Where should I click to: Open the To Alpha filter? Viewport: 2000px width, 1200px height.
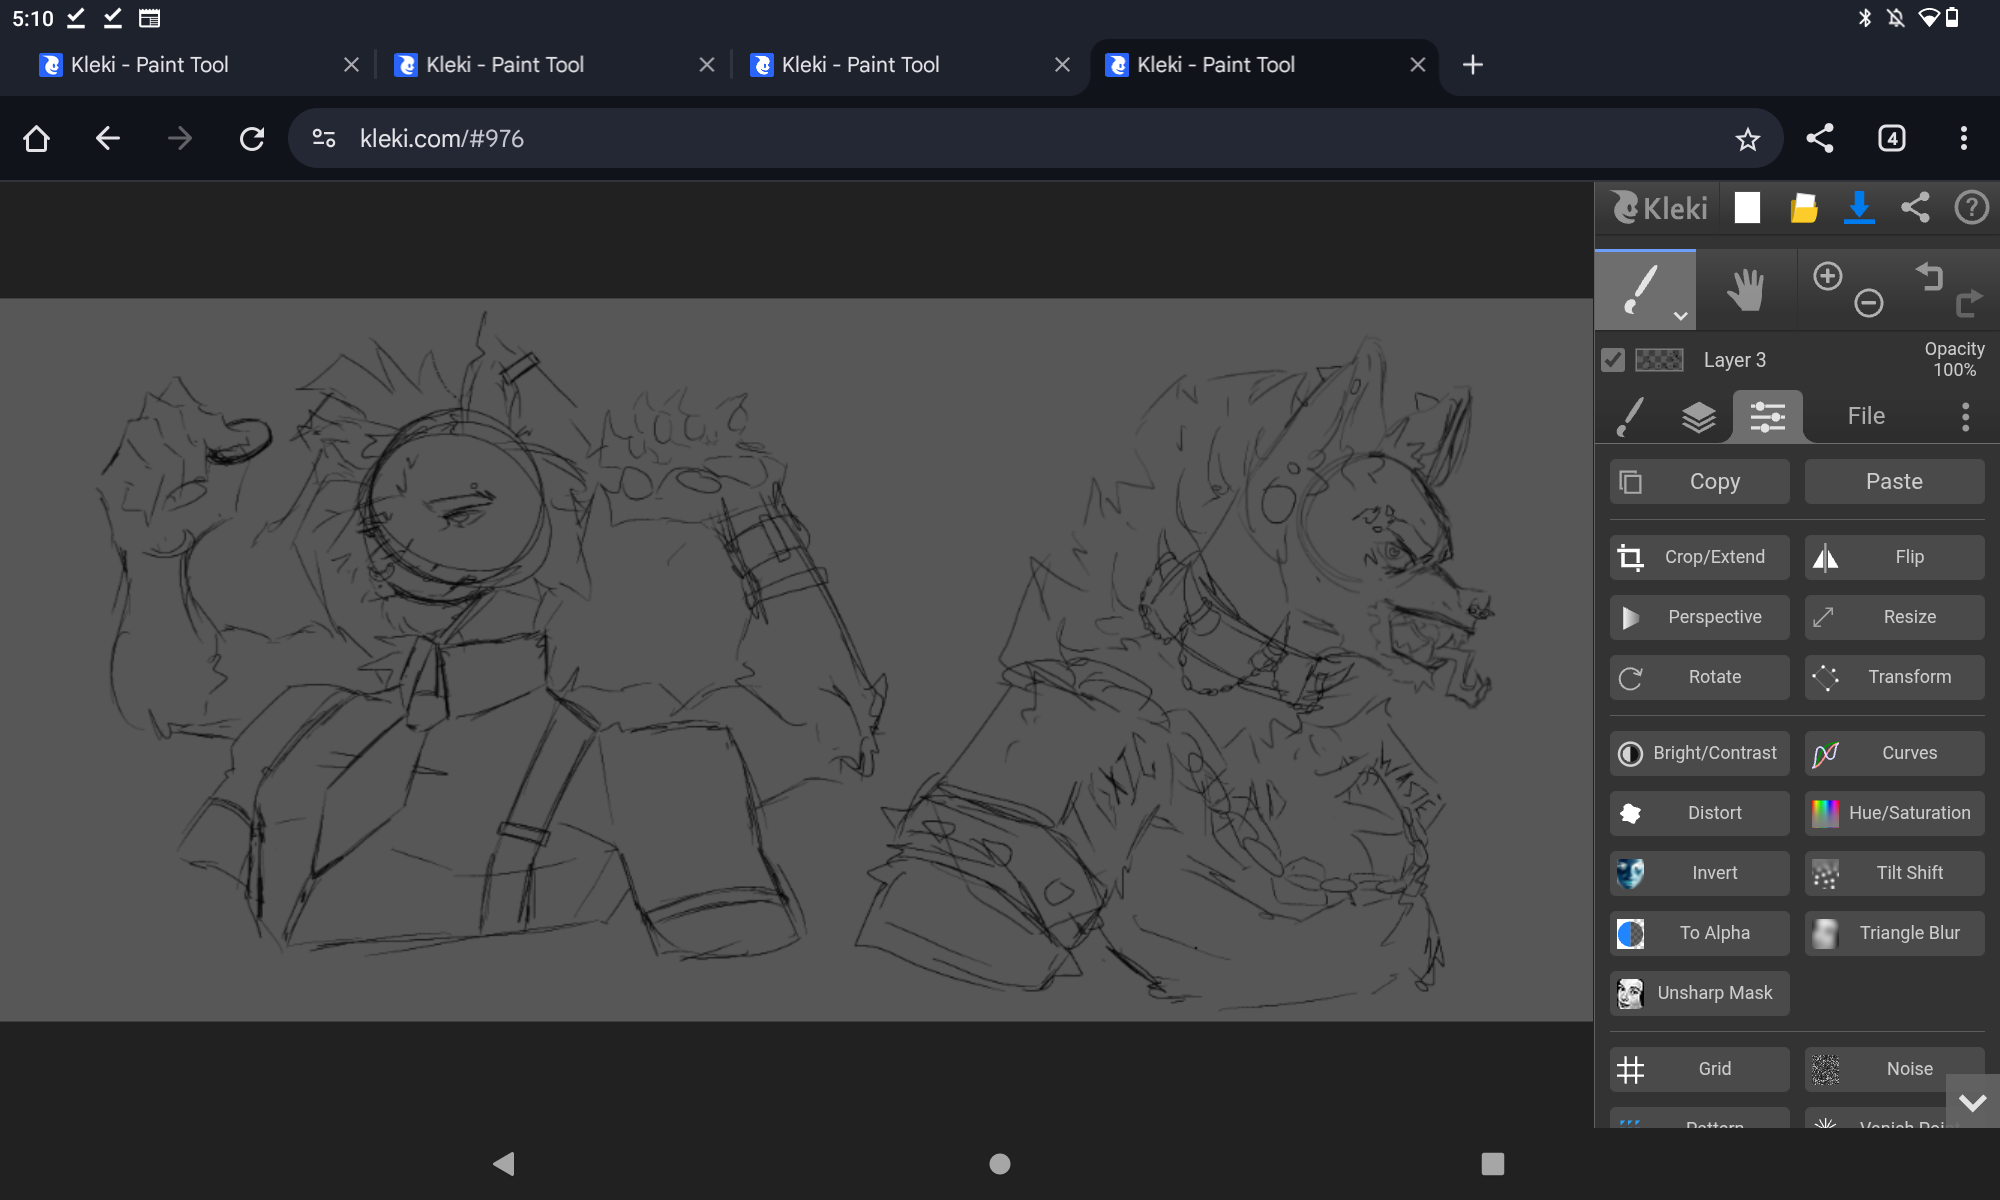[x=1700, y=933]
